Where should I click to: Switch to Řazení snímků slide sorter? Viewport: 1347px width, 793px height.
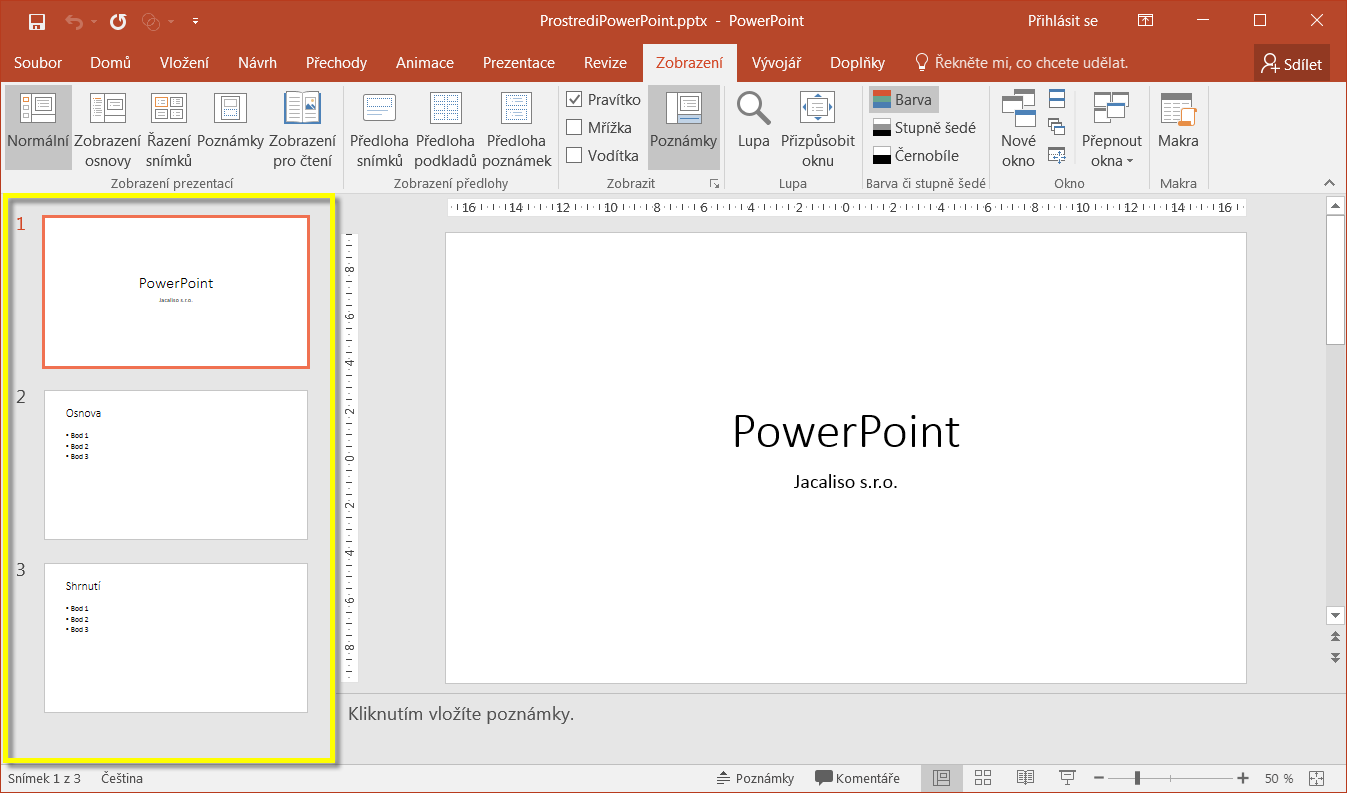168,127
